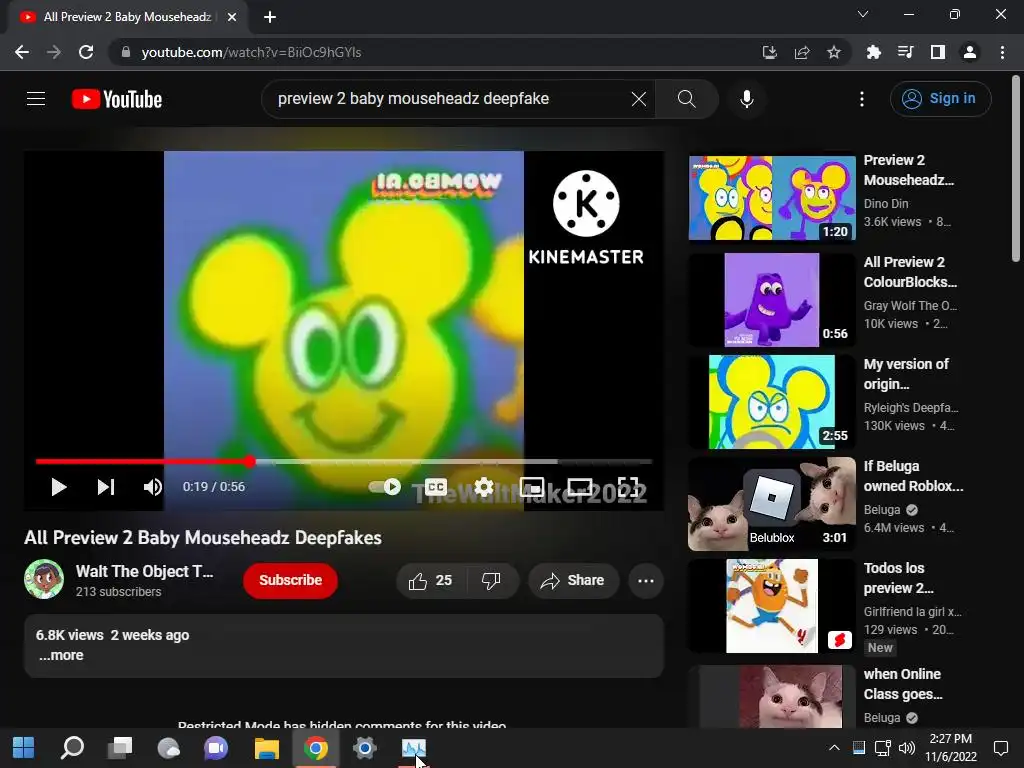Toggle Chrome side panel
1024x768 pixels.
(x=937, y=52)
